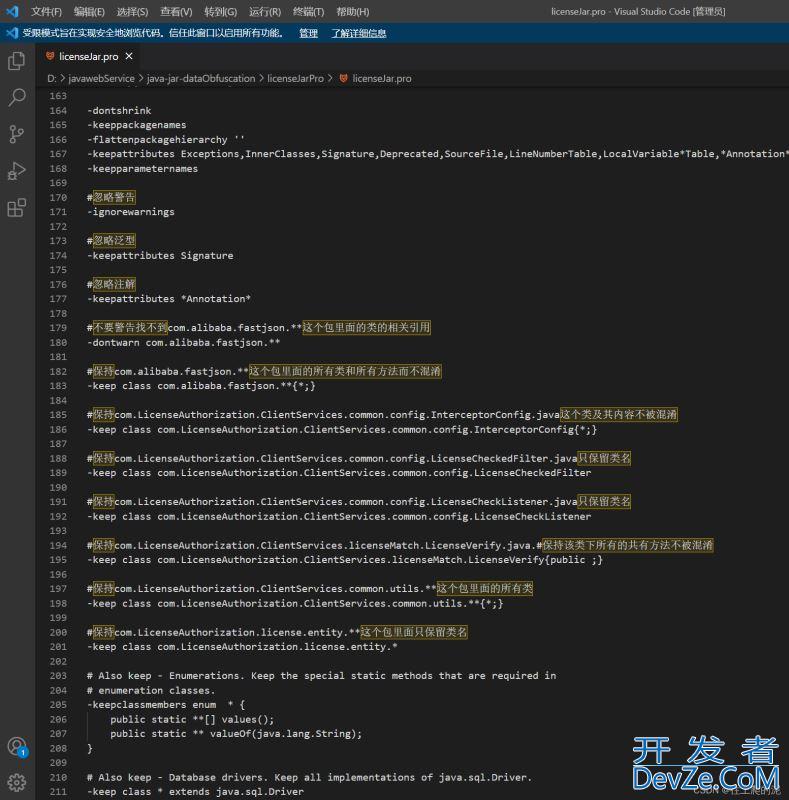This screenshot has height=800, width=789.
Task: Click the keep class license.entity line
Action: 242,647
